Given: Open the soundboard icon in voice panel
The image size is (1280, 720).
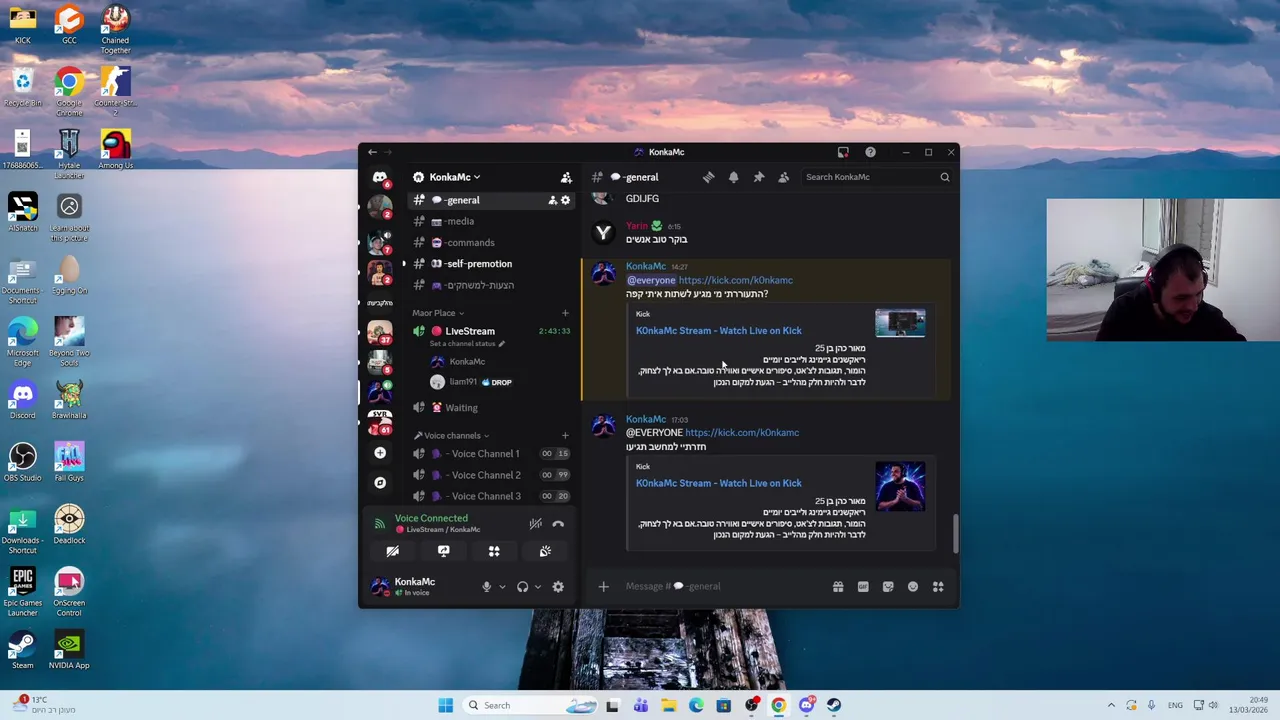Looking at the screenshot, I should point(545,551).
